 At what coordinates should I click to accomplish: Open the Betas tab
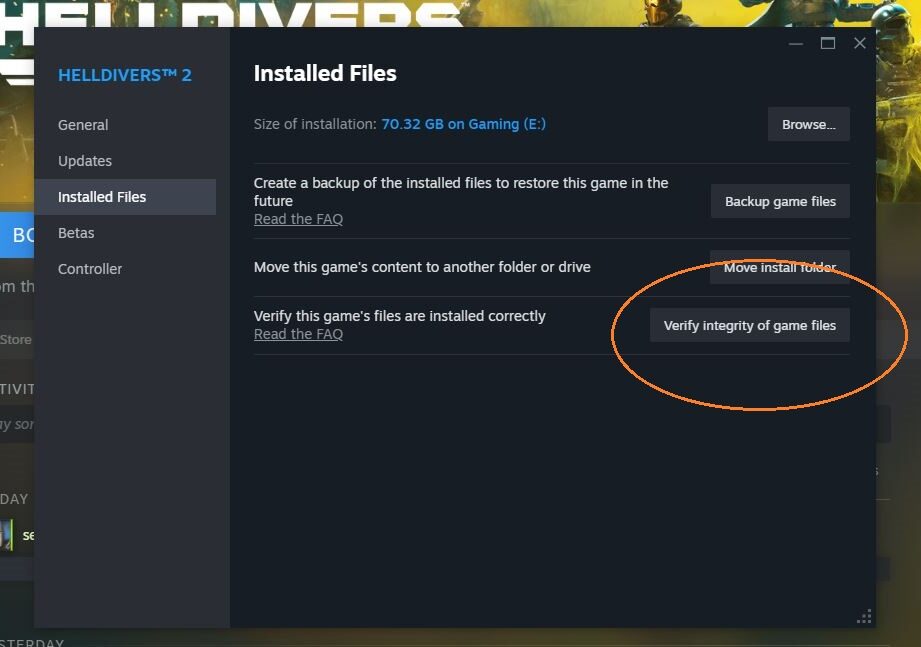pos(76,233)
